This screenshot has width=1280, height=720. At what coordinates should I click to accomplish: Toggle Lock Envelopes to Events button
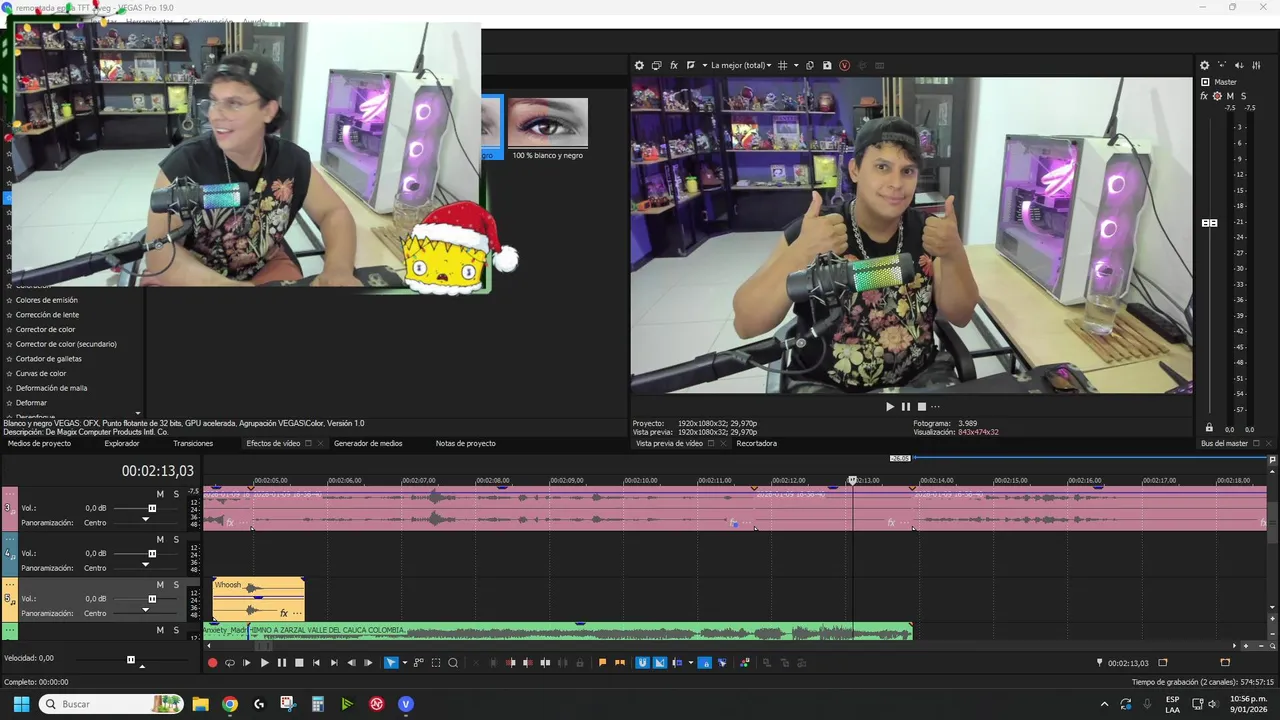pos(705,663)
